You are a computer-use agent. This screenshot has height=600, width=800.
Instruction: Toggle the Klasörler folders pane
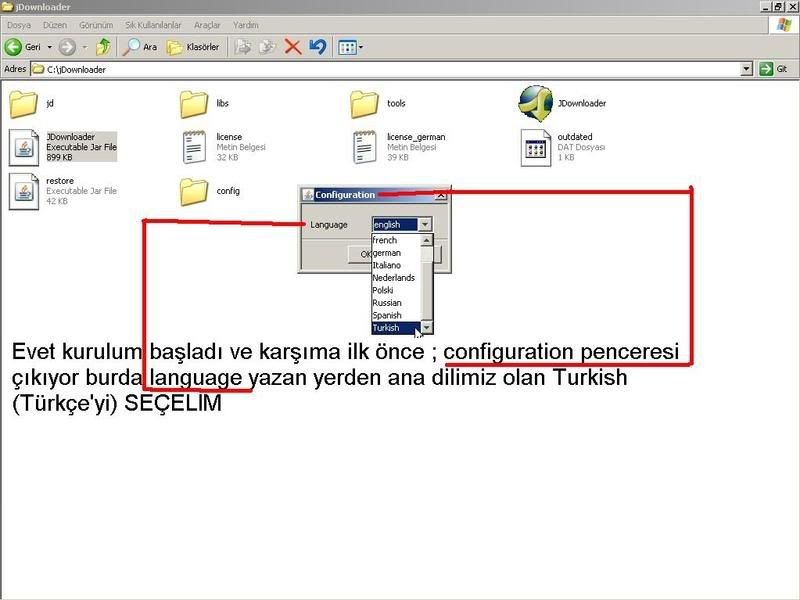[x=193, y=47]
